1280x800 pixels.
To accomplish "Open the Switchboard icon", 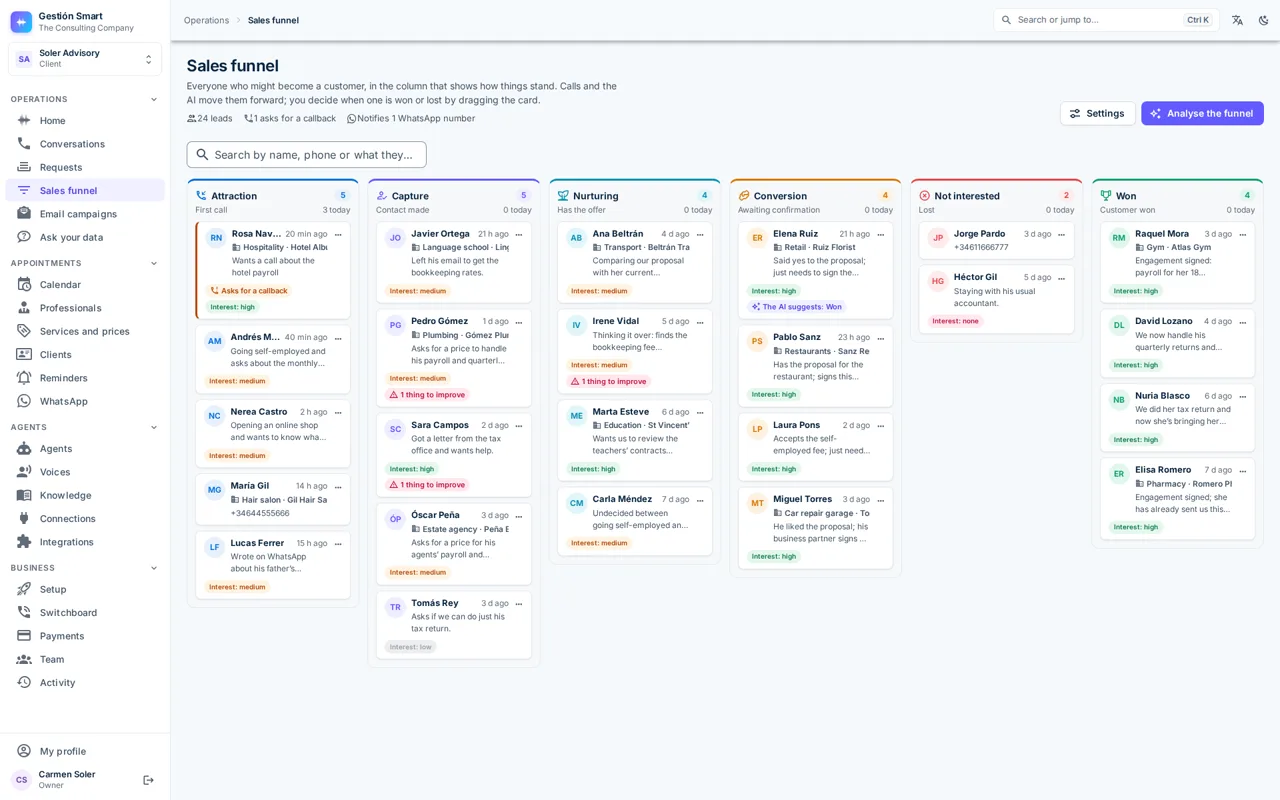I will 24,612.
